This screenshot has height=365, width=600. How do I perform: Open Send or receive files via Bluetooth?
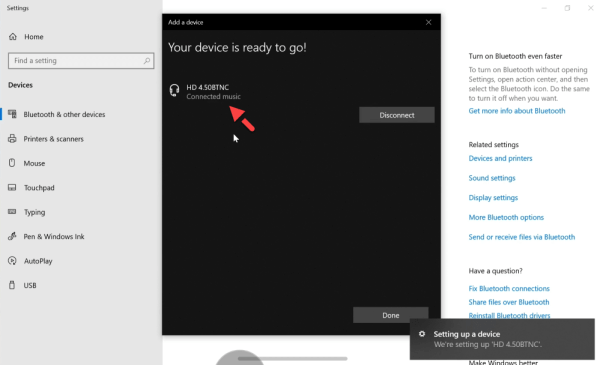coord(522,237)
